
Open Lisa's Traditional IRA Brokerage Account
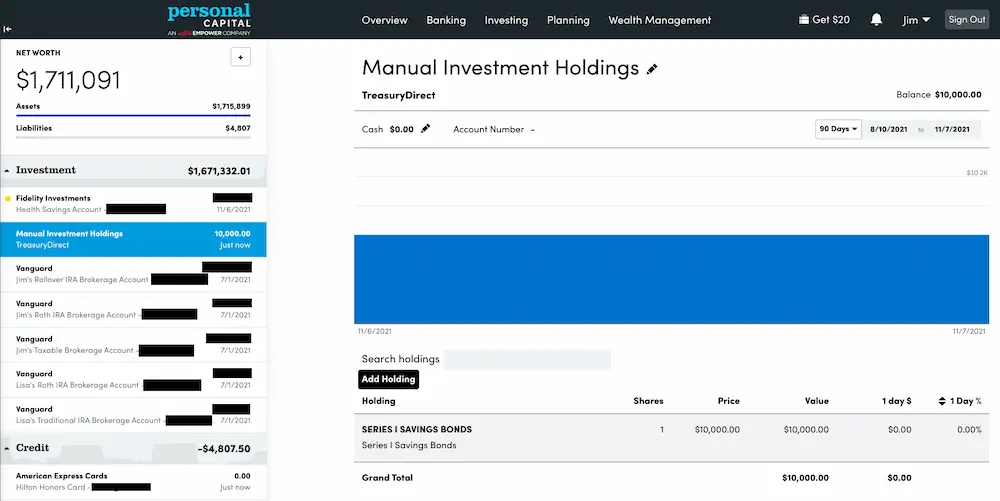(133, 414)
